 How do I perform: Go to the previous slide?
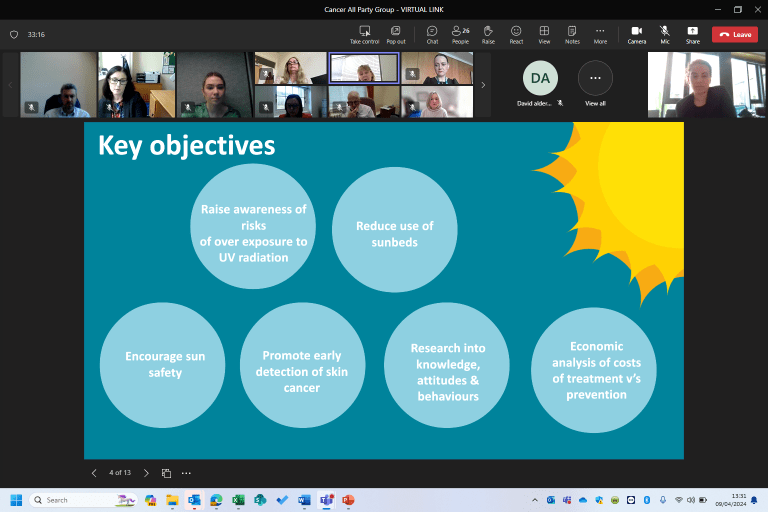point(94,473)
